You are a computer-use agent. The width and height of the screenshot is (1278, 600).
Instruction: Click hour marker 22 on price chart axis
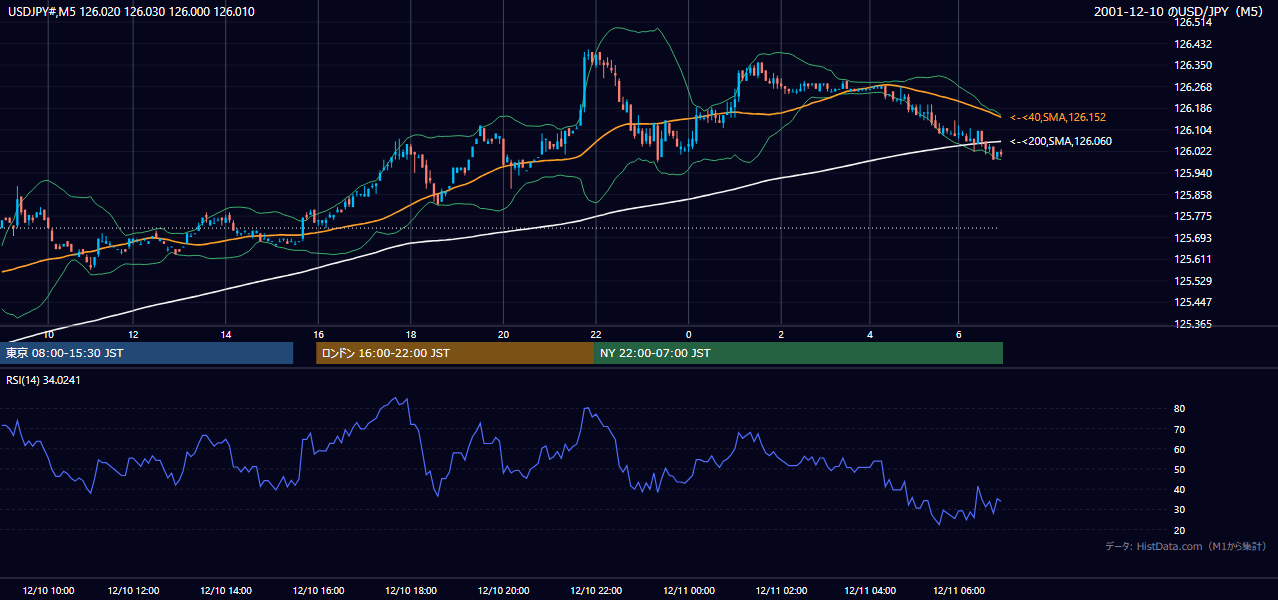pos(595,334)
